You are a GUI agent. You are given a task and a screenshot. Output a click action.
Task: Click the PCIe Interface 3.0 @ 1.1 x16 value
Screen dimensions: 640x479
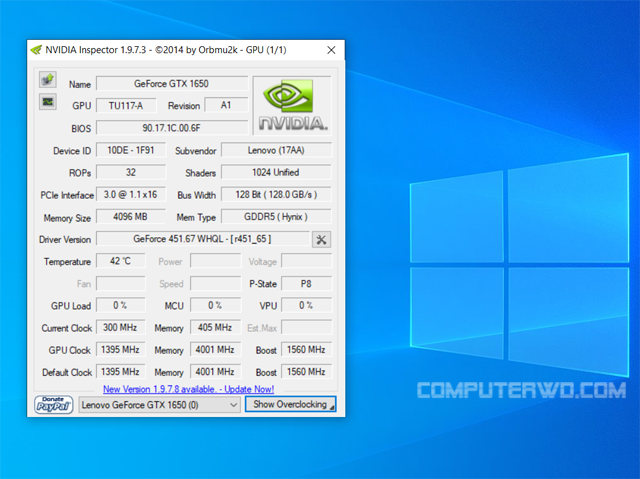coord(131,194)
